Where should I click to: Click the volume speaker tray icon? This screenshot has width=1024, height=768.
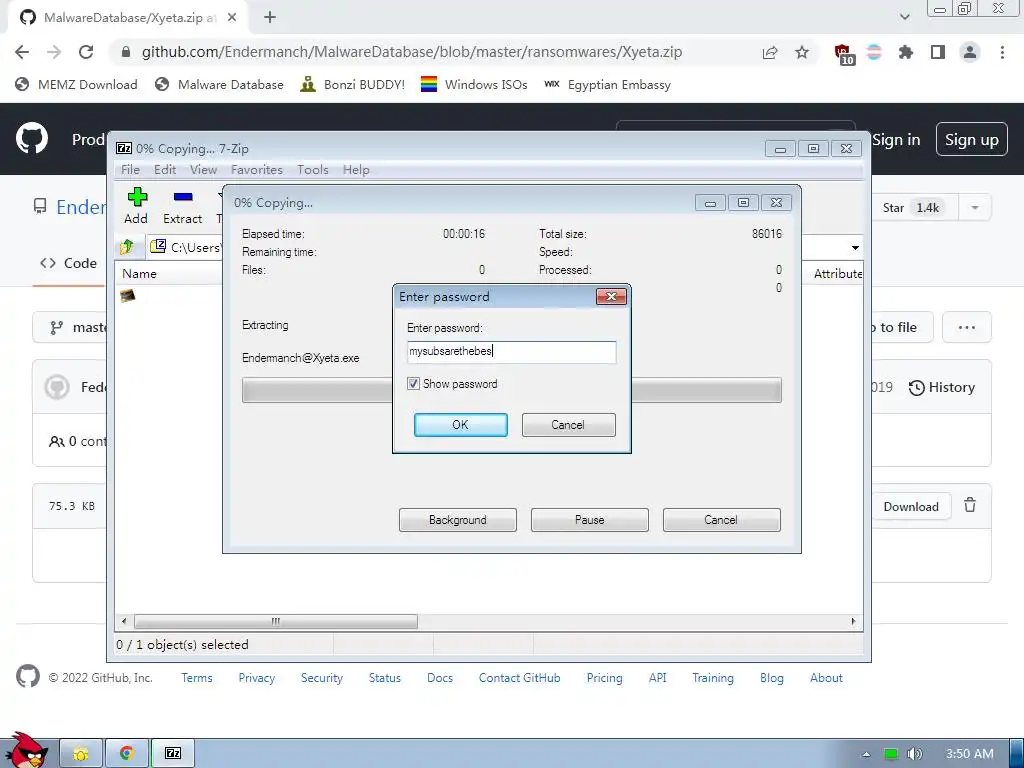[x=915, y=754]
